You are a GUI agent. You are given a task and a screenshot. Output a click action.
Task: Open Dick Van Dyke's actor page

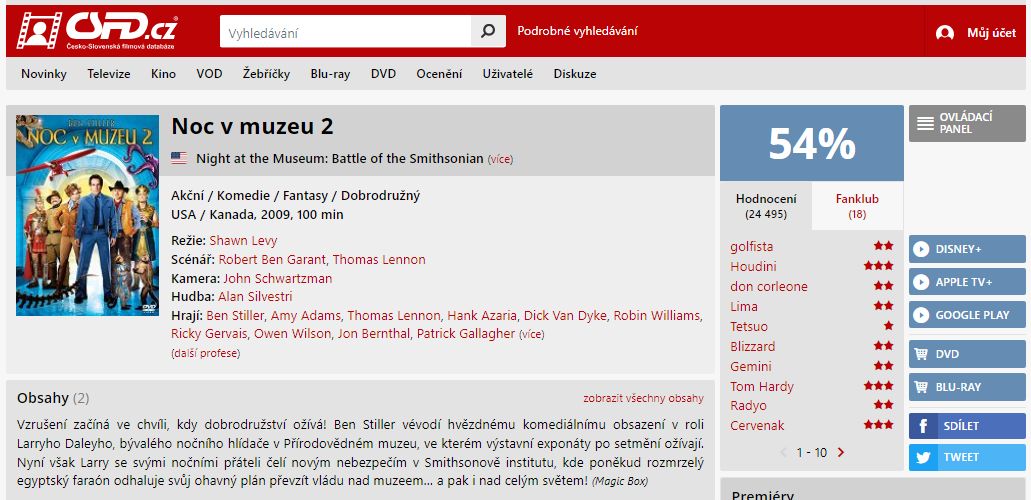coord(565,315)
